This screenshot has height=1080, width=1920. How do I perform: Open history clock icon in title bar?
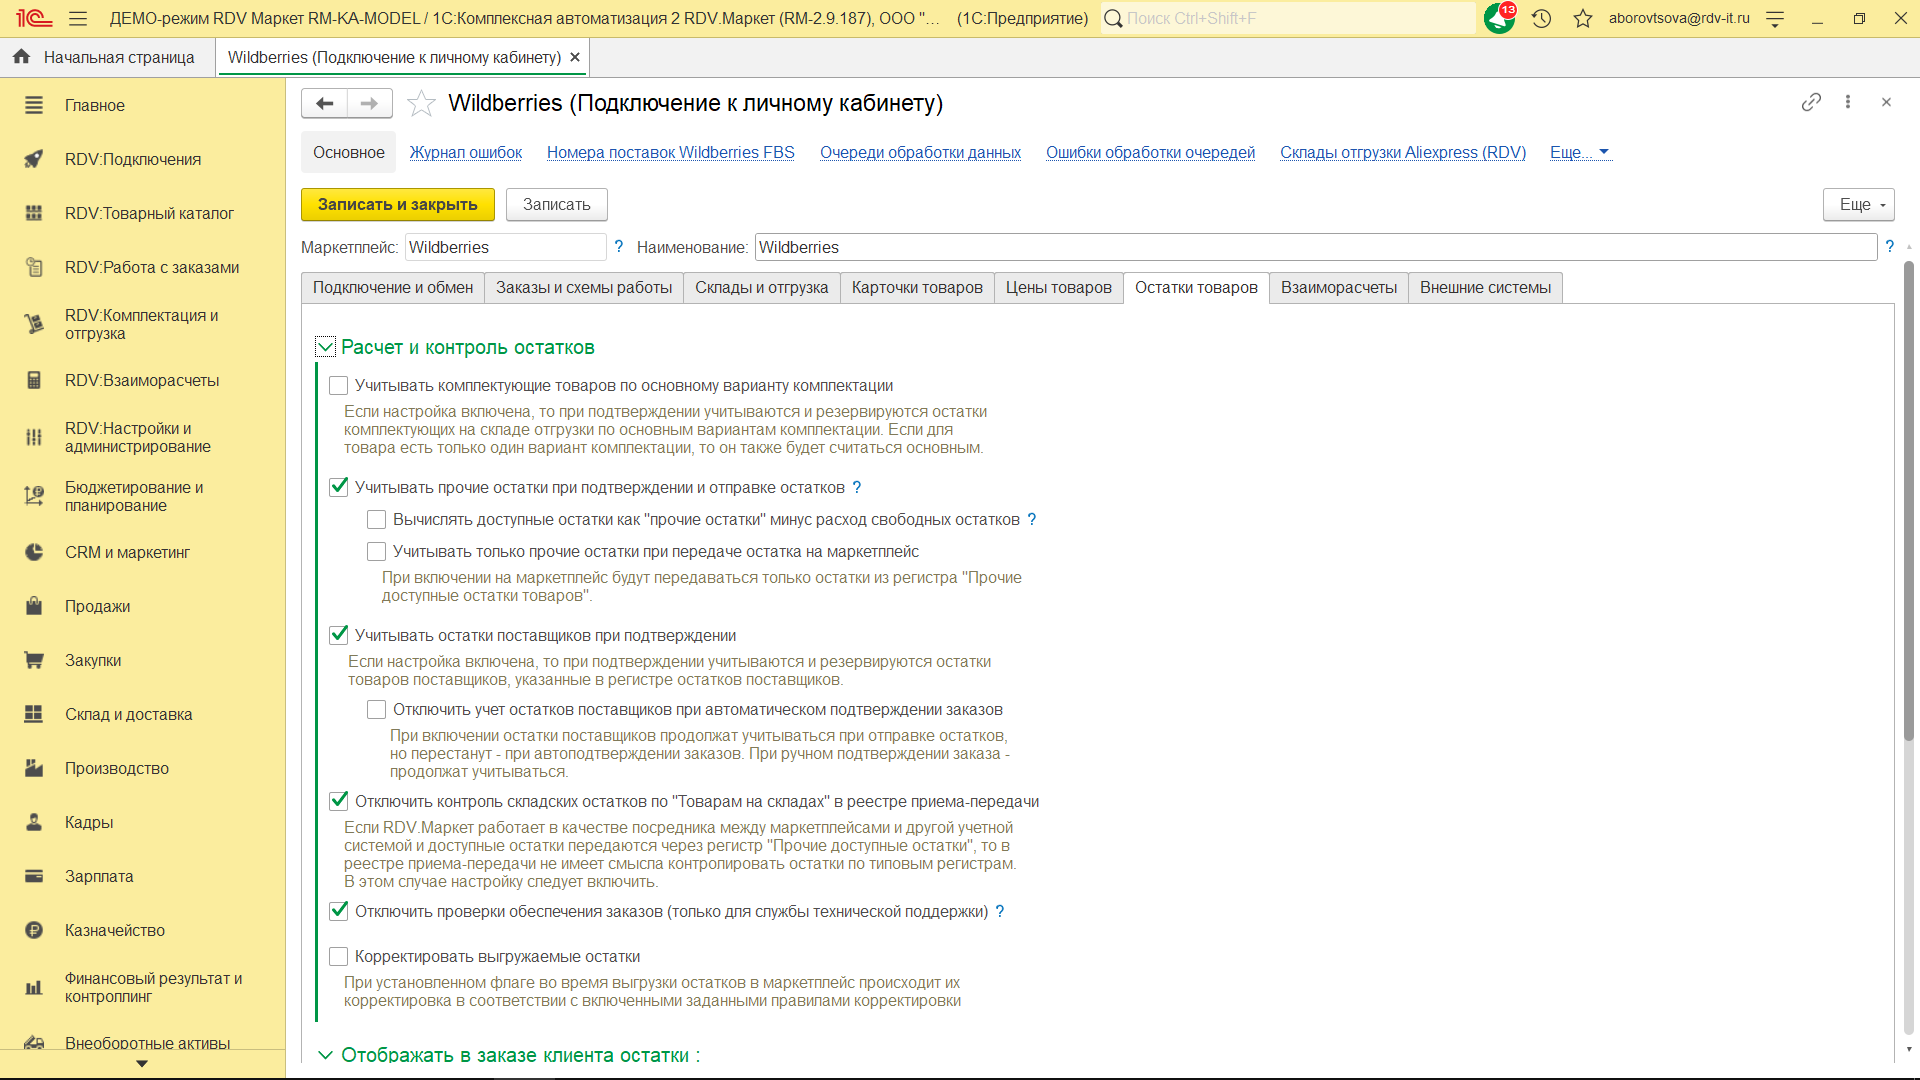tap(1541, 18)
